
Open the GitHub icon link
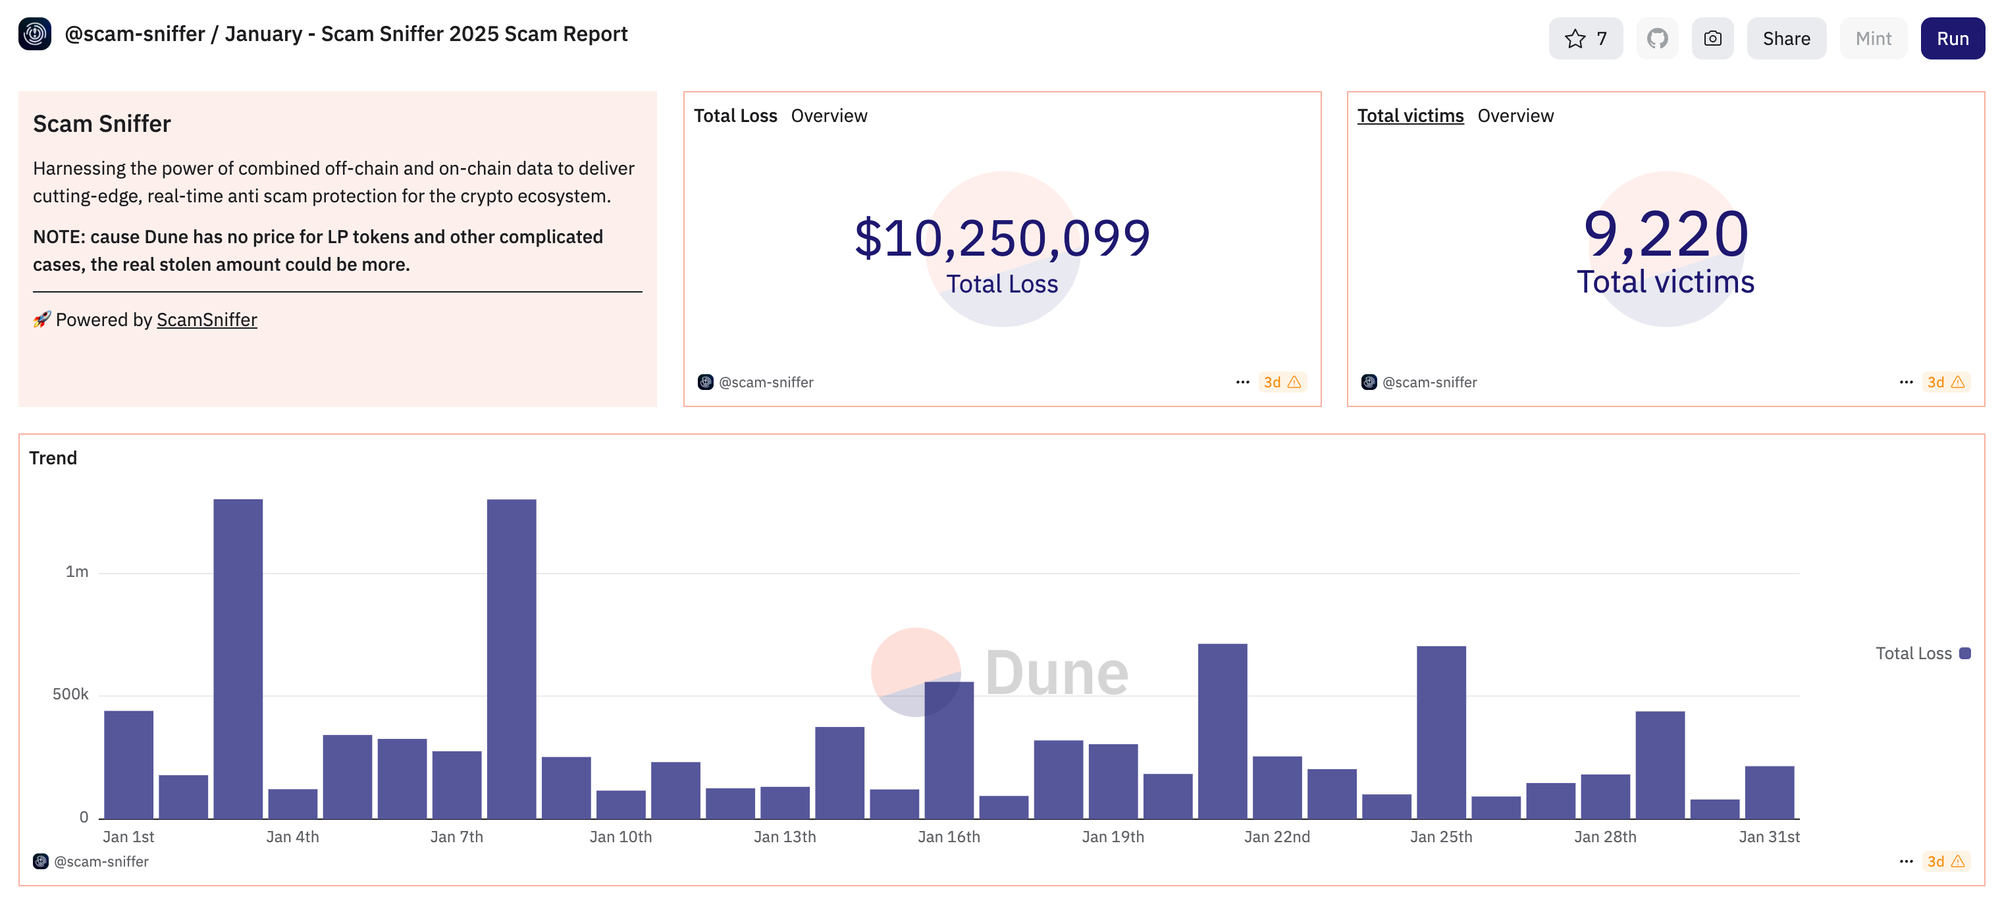1657,39
